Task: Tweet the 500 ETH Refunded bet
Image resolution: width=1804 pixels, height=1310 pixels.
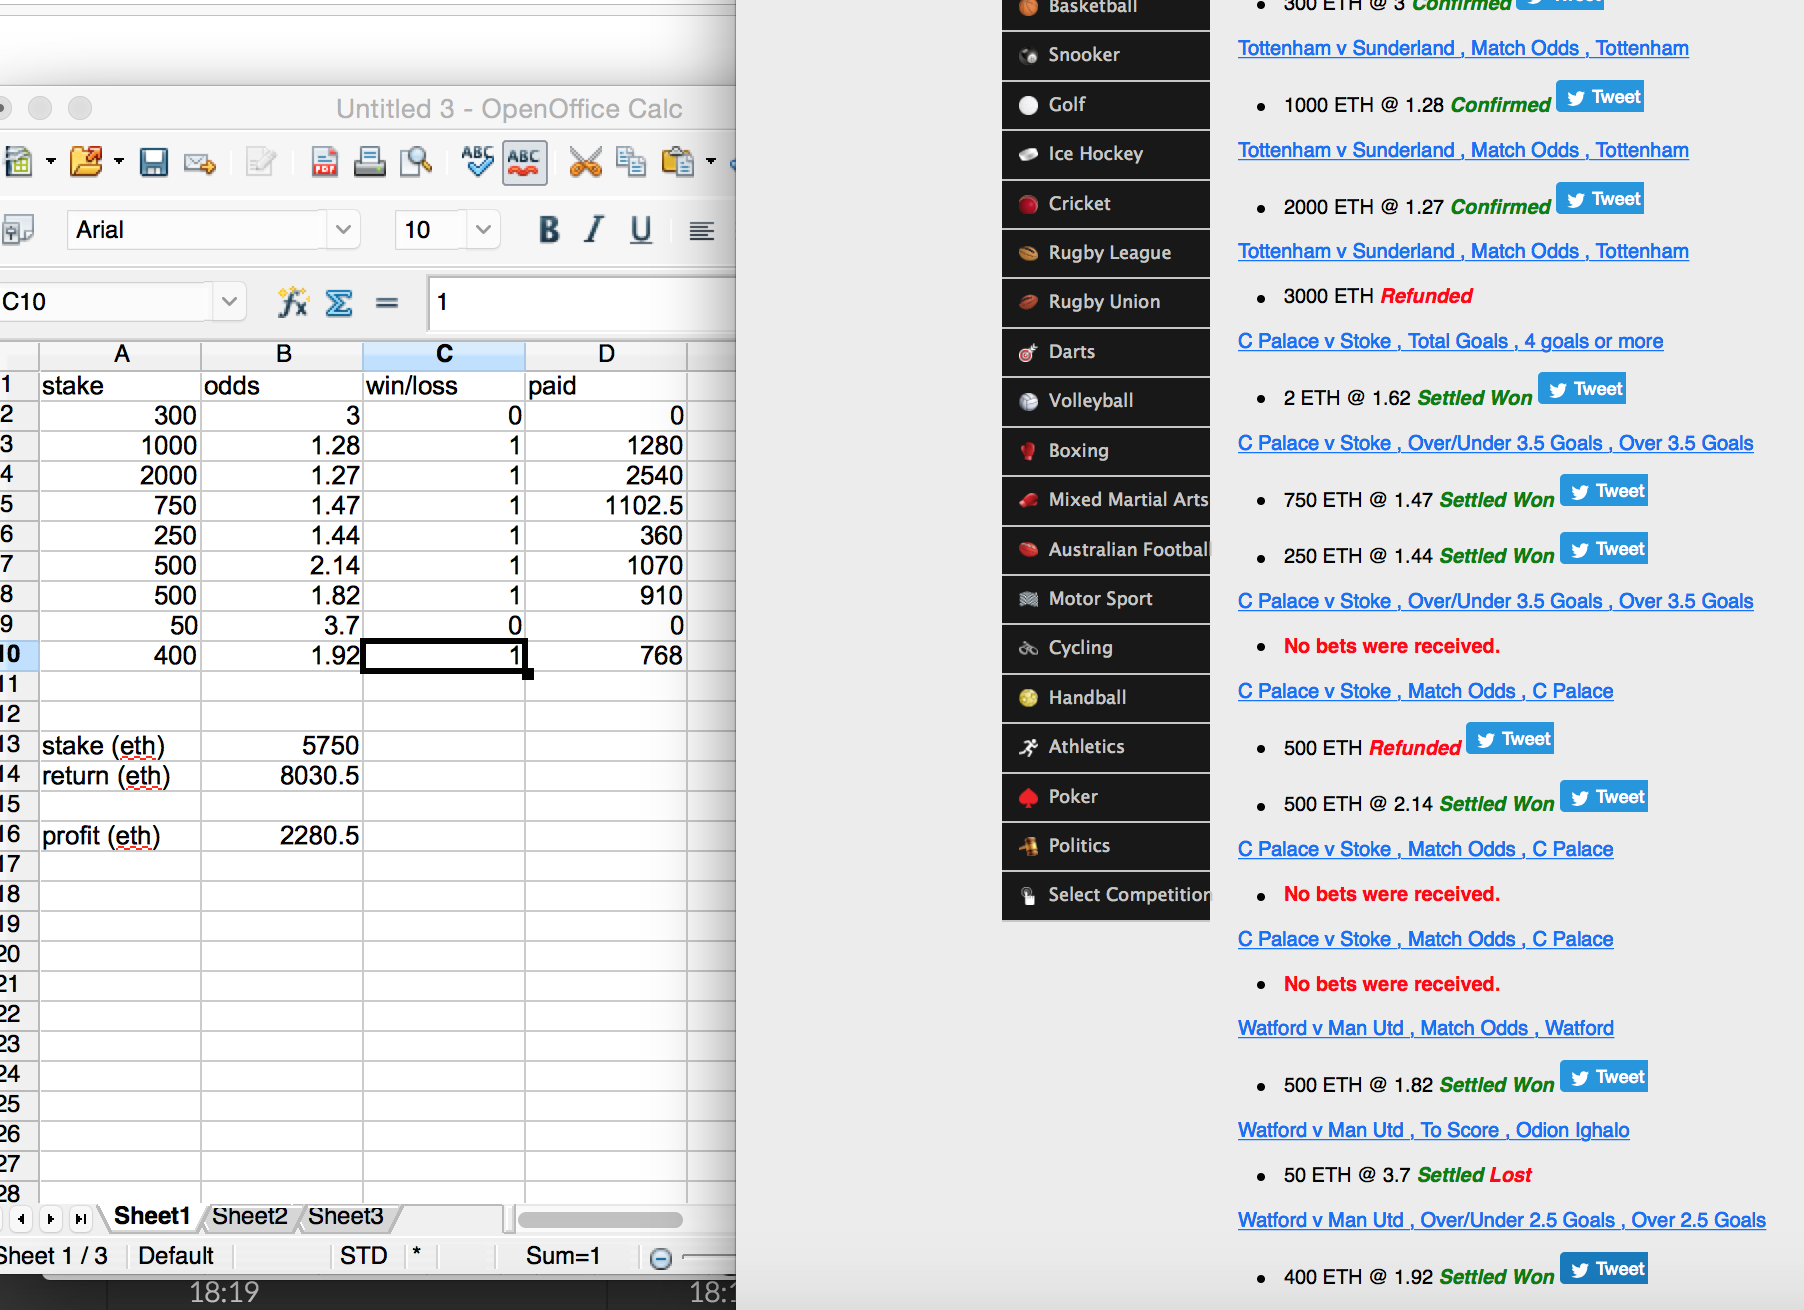Action: [1510, 739]
